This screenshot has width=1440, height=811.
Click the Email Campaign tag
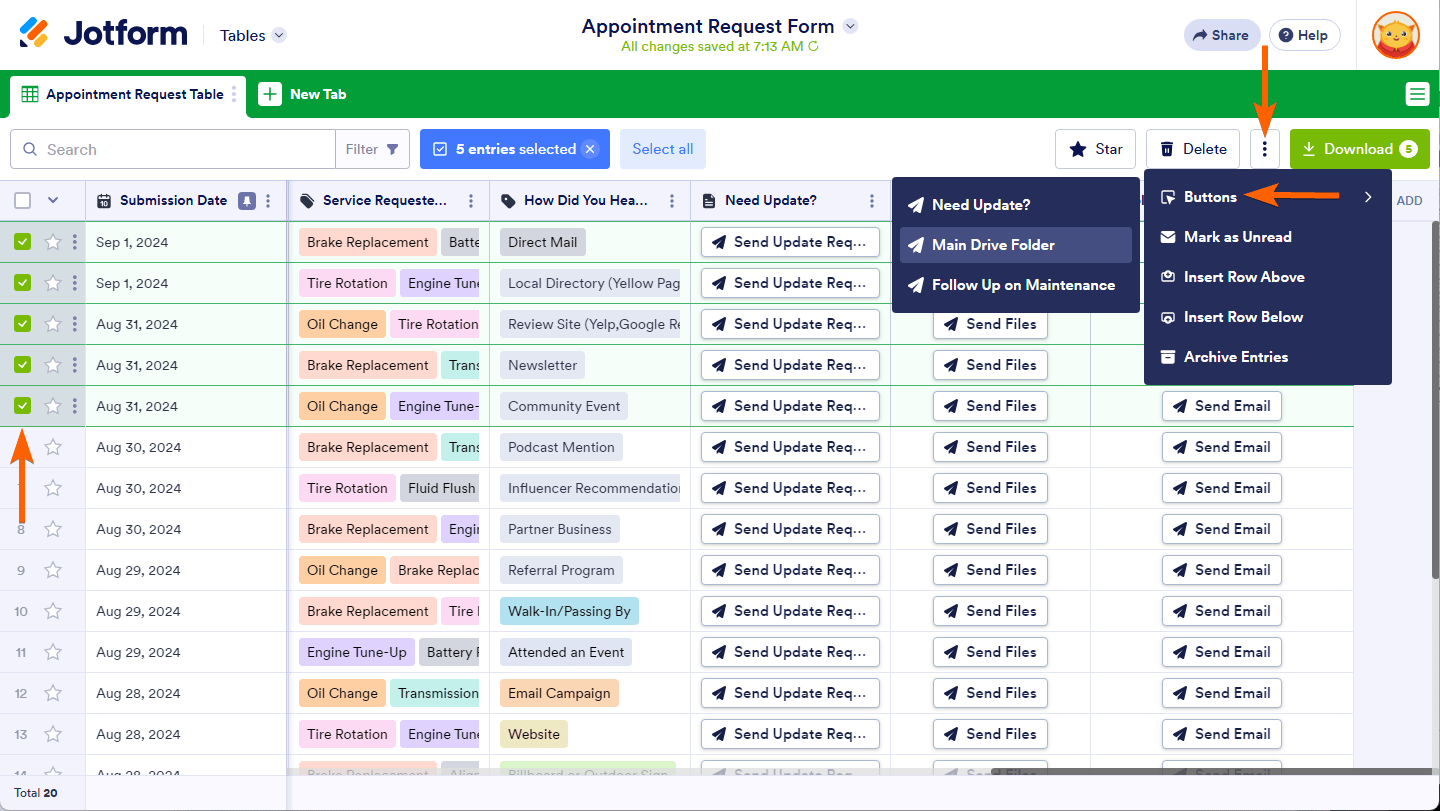point(559,693)
